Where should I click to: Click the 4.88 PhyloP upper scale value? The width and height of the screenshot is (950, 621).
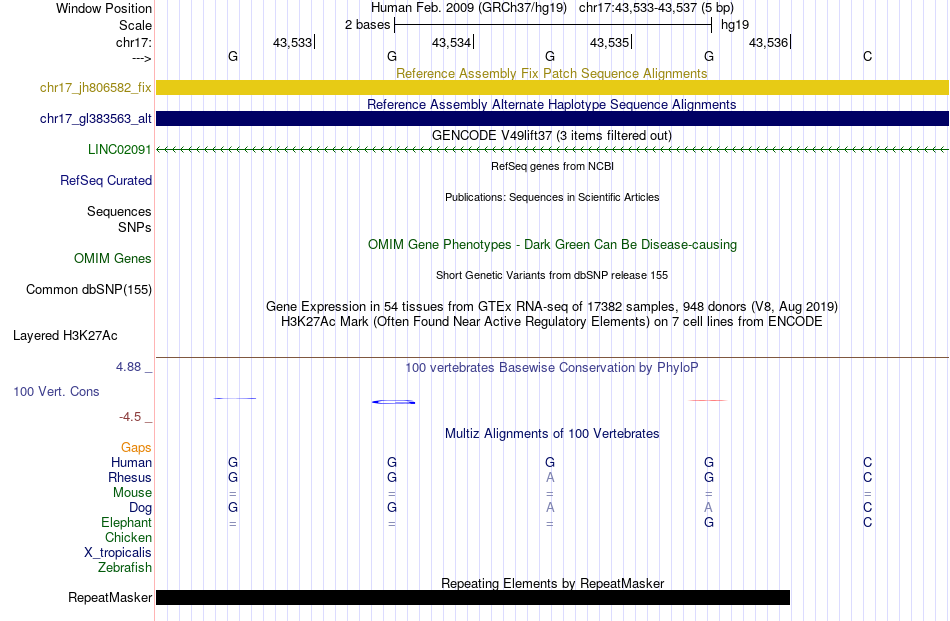pyautogui.click(x=128, y=367)
